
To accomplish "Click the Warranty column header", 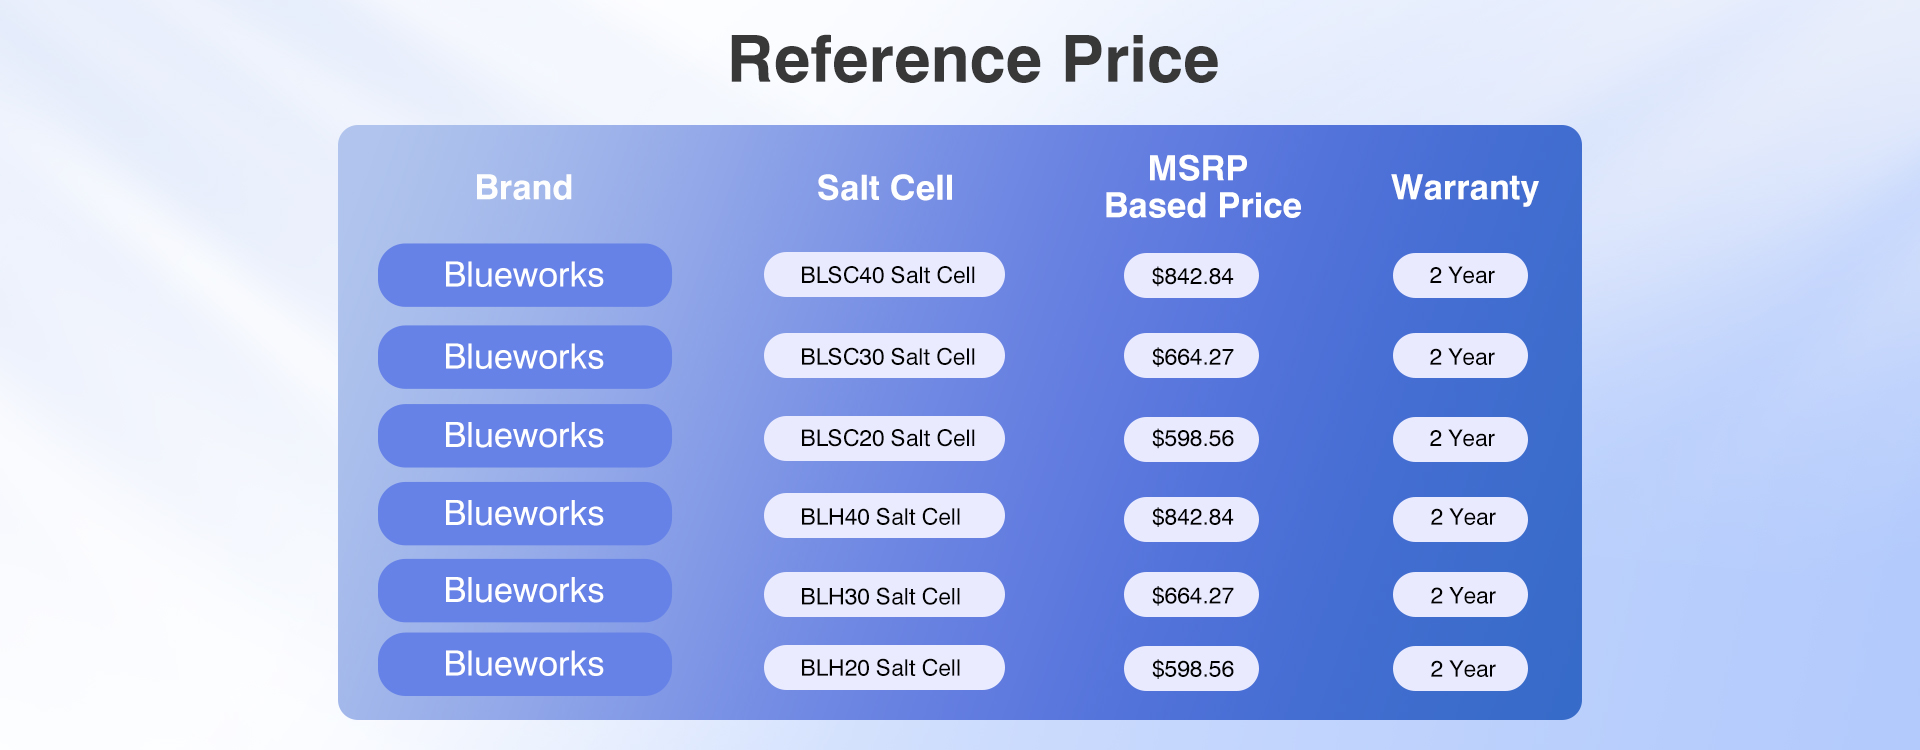I will click(x=1465, y=188).
